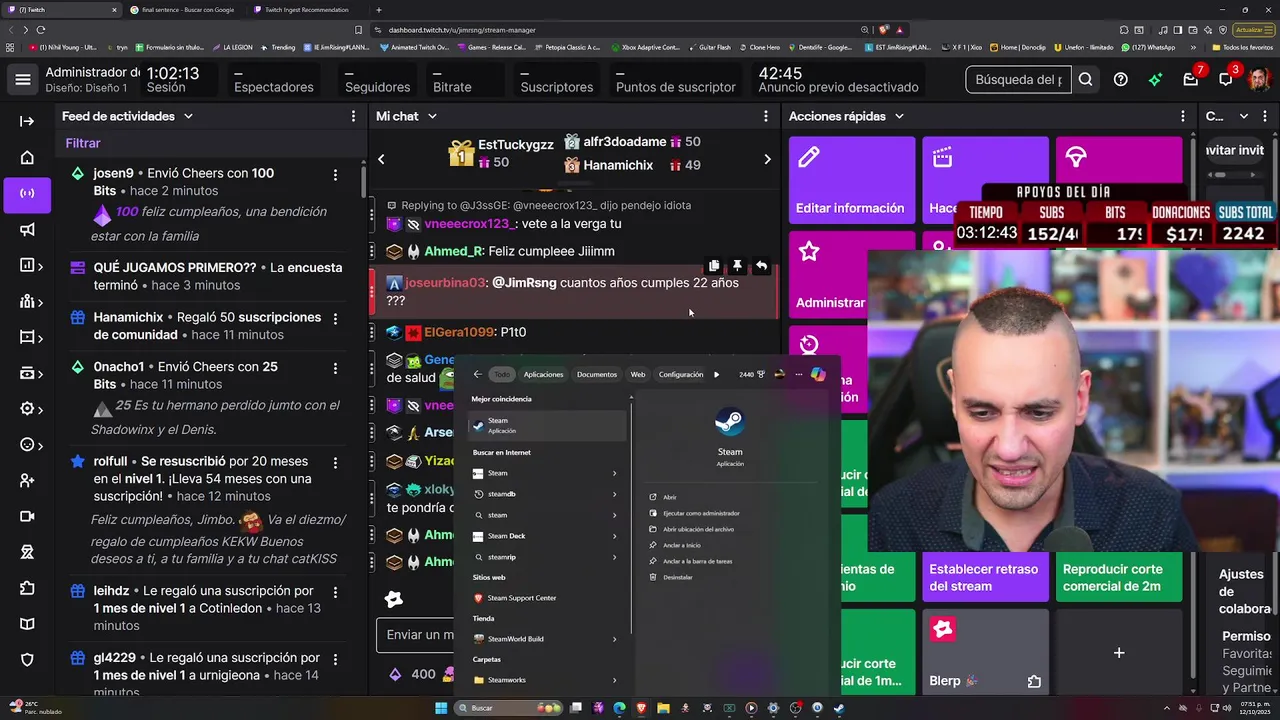
Task: Open the help question-mark icon
Action: pyautogui.click(x=1121, y=80)
